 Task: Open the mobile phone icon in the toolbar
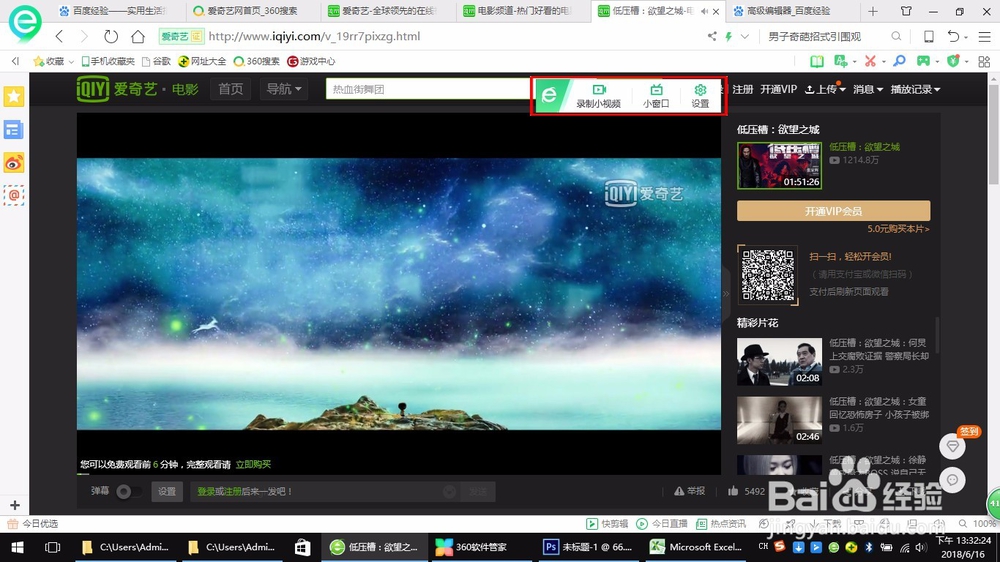click(x=929, y=36)
